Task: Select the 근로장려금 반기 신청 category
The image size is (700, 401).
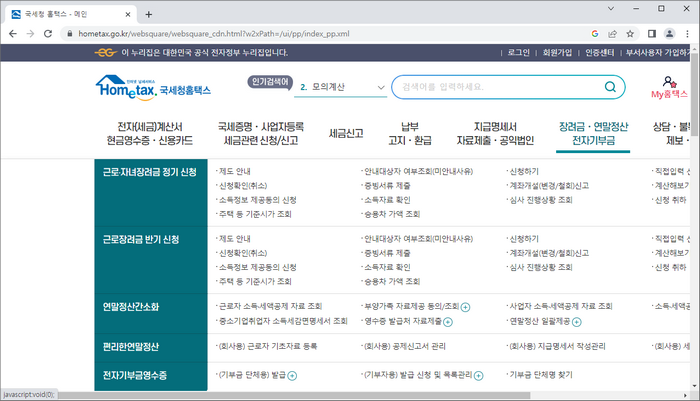Action: 141,240
